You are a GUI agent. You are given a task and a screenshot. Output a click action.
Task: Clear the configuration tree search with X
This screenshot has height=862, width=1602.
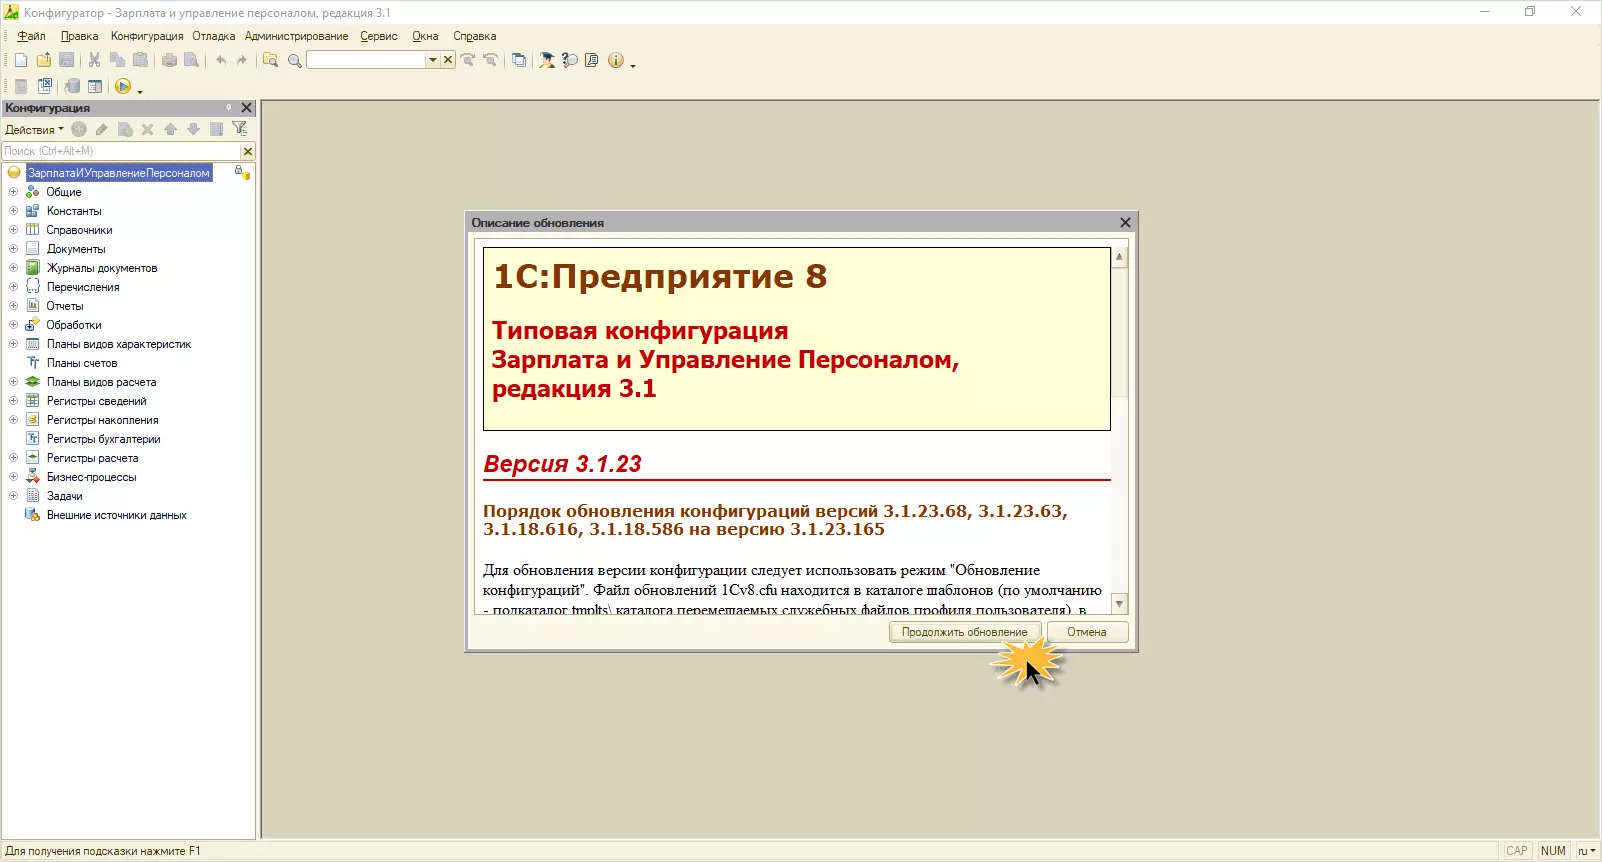pyautogui.click(x=248, y=151)
